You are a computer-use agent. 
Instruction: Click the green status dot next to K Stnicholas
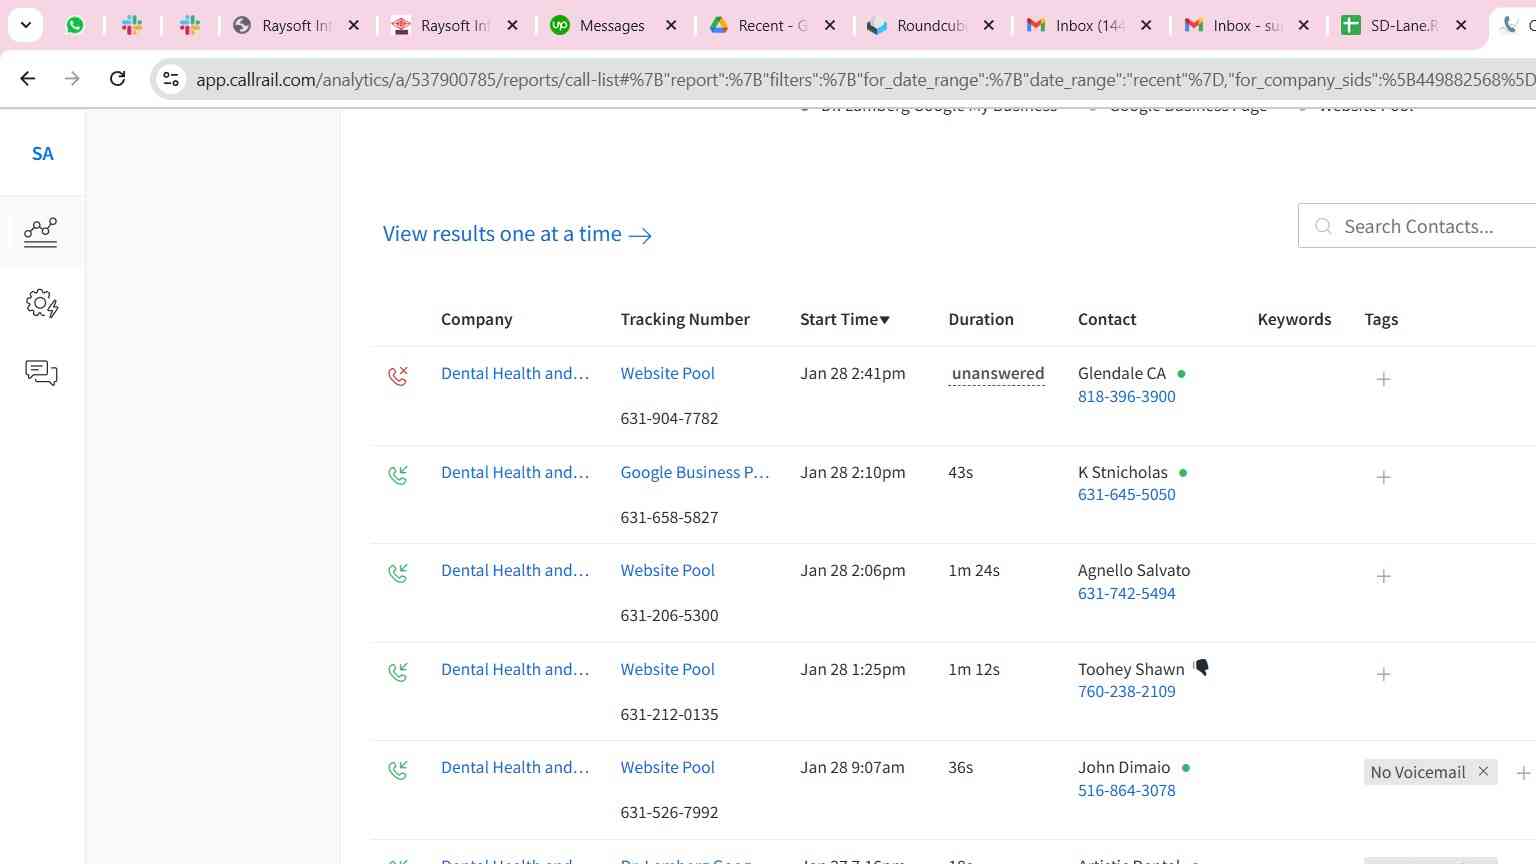pos(1183,472)
